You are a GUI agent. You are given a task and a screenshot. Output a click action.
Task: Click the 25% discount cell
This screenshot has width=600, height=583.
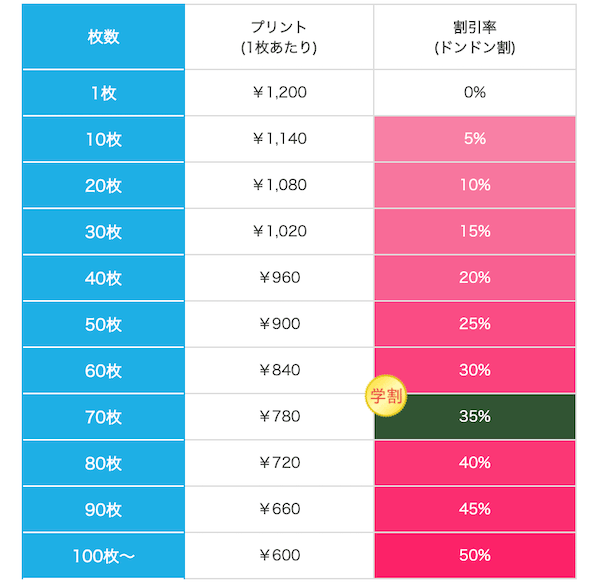coord(475,324)
